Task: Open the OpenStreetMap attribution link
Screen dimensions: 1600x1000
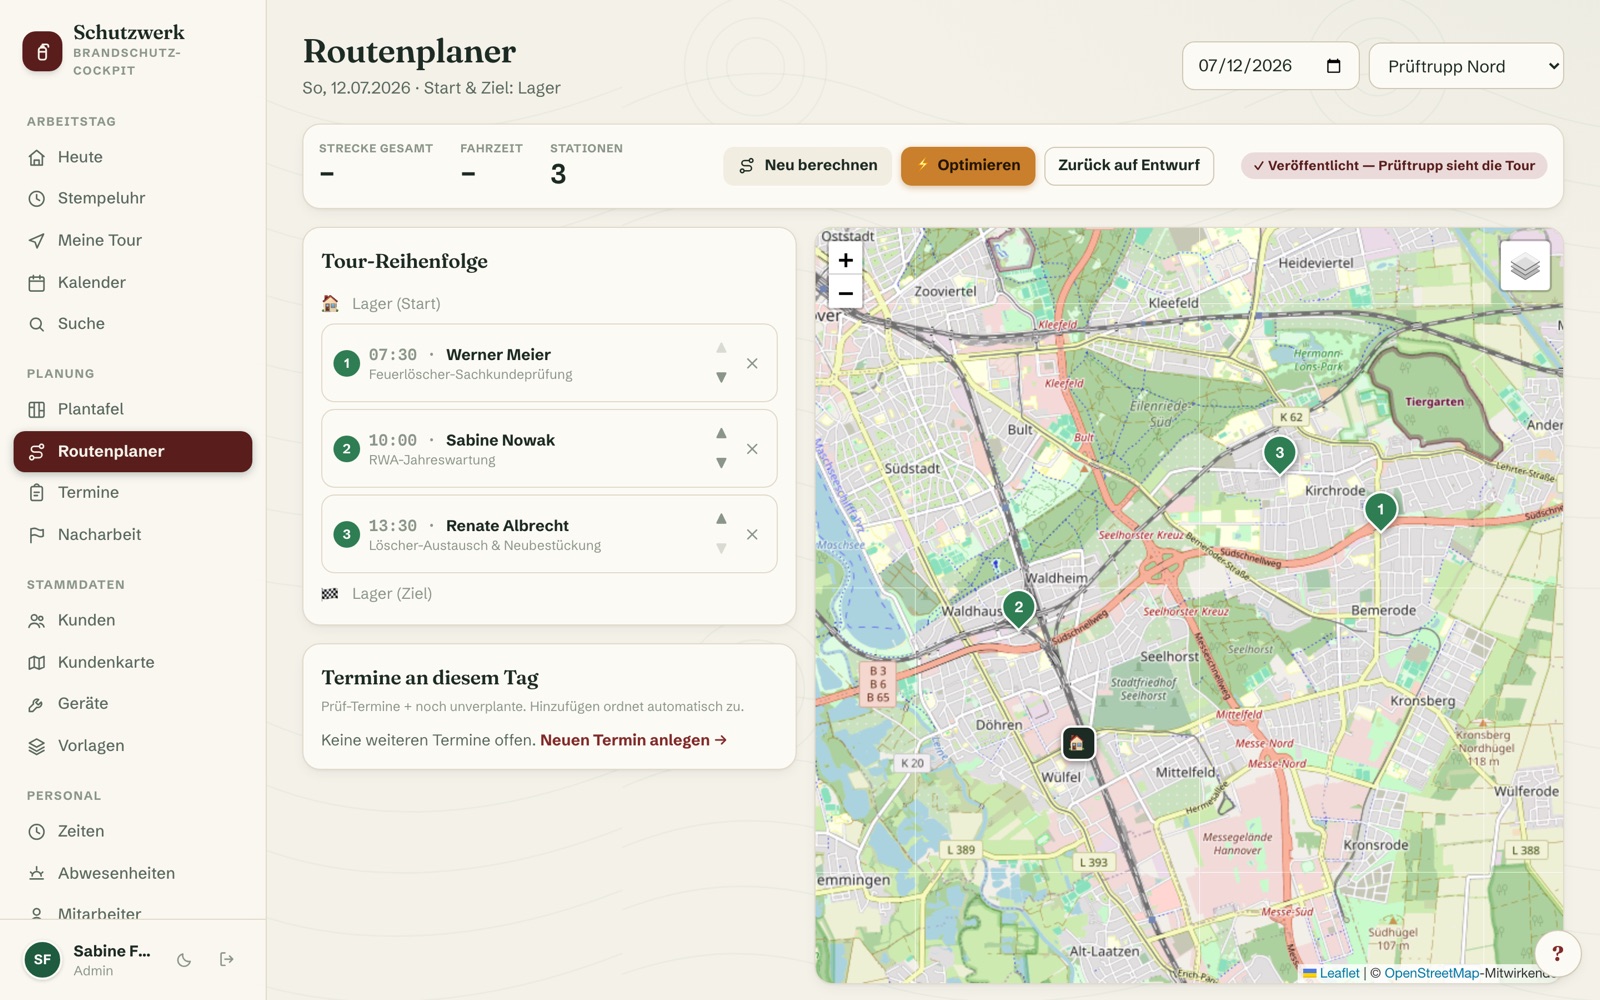Action: (1432, 973)
